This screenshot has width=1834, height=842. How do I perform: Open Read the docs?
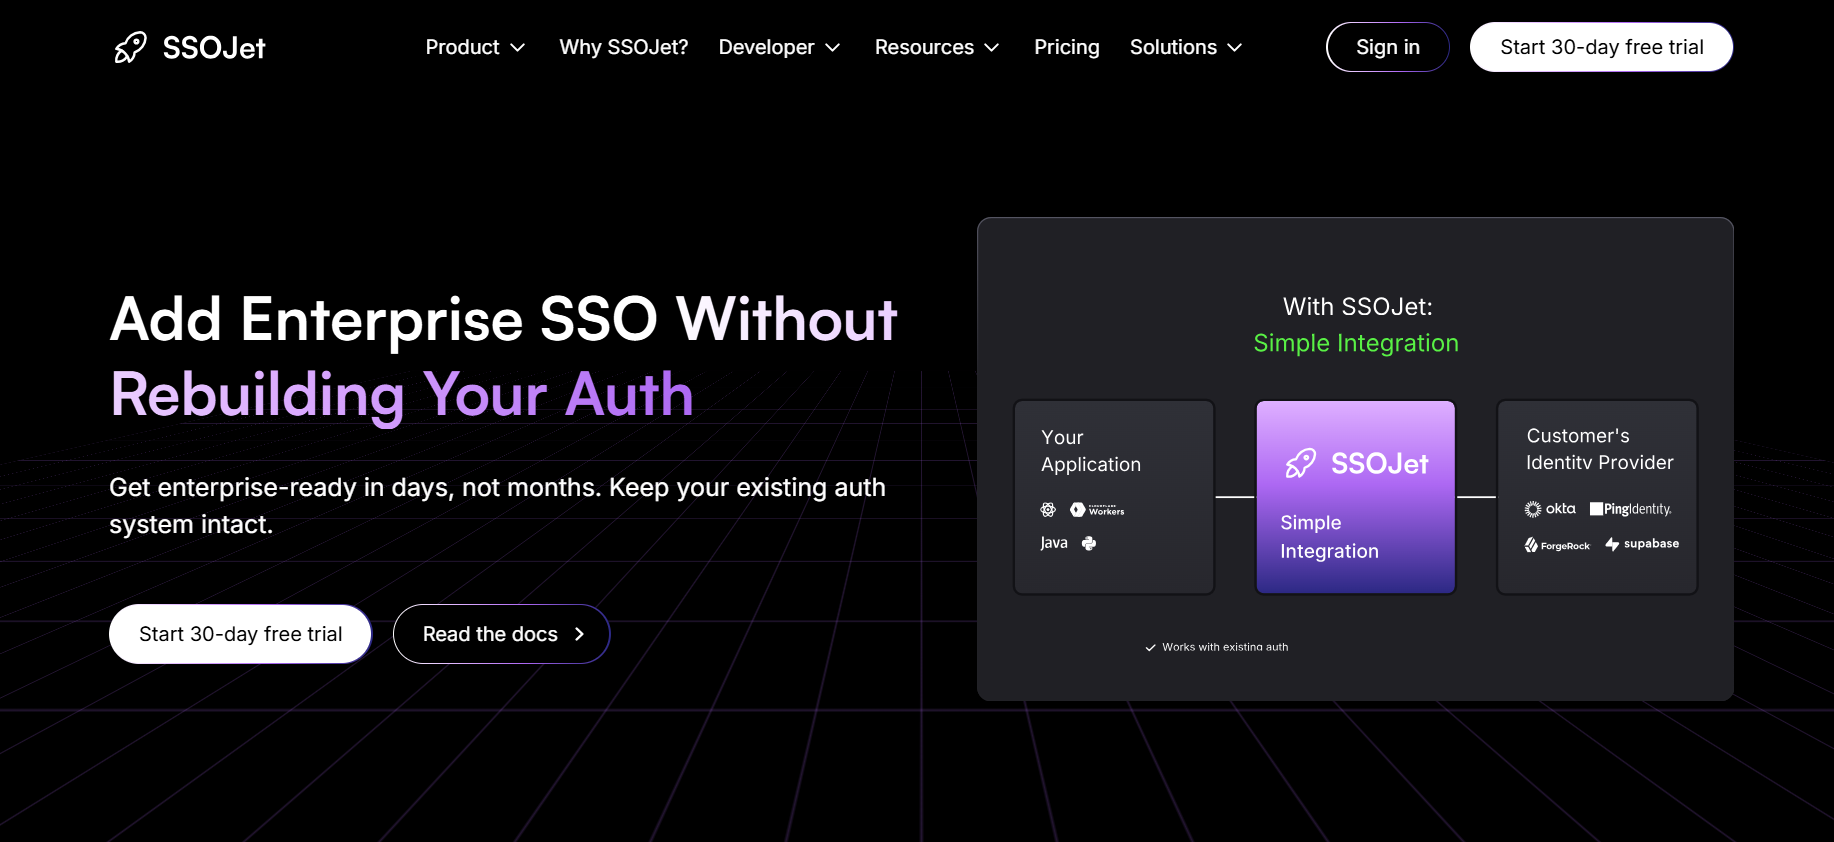(502, 634)
